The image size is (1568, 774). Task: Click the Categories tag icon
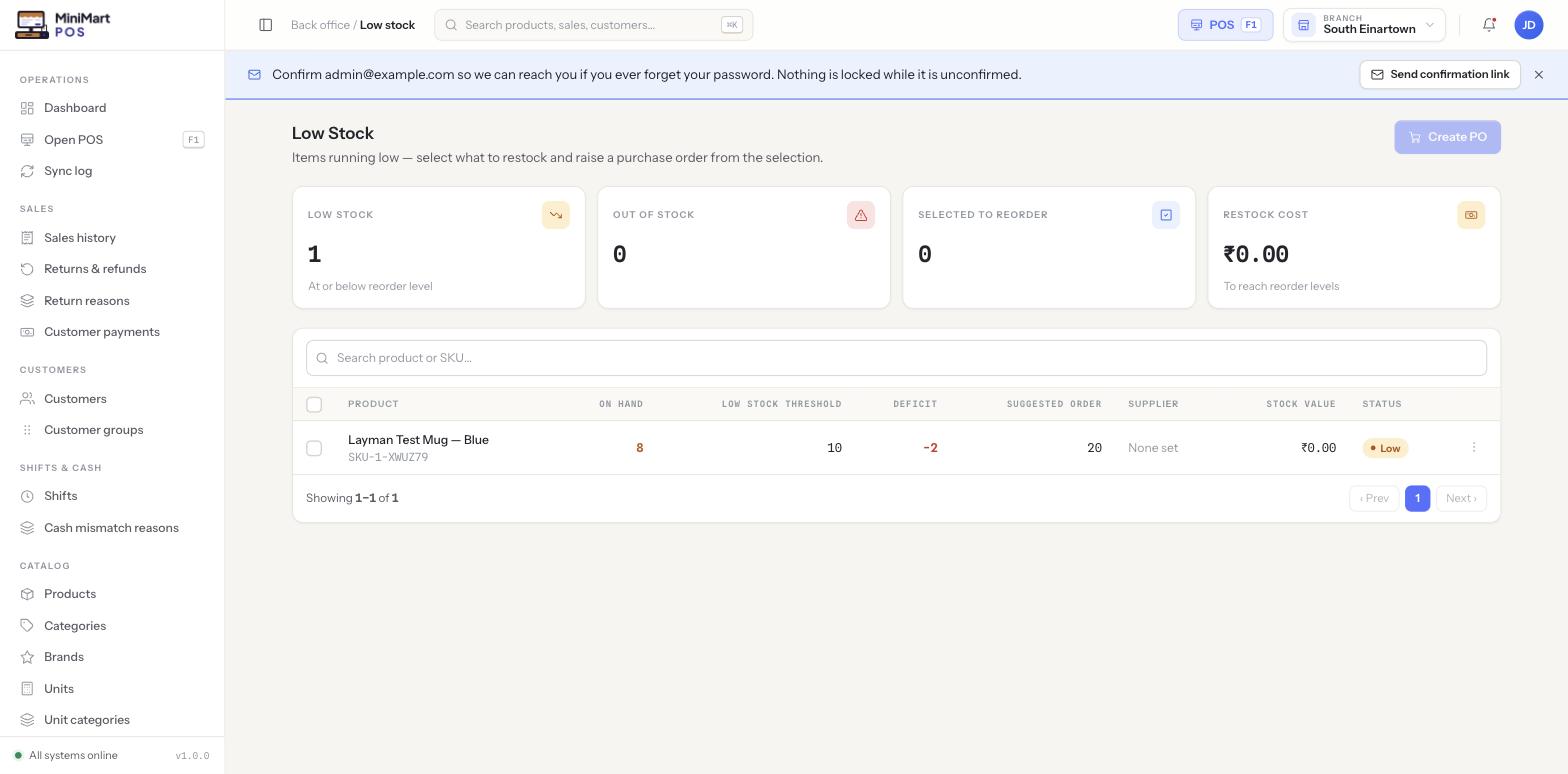click(27, 626)
